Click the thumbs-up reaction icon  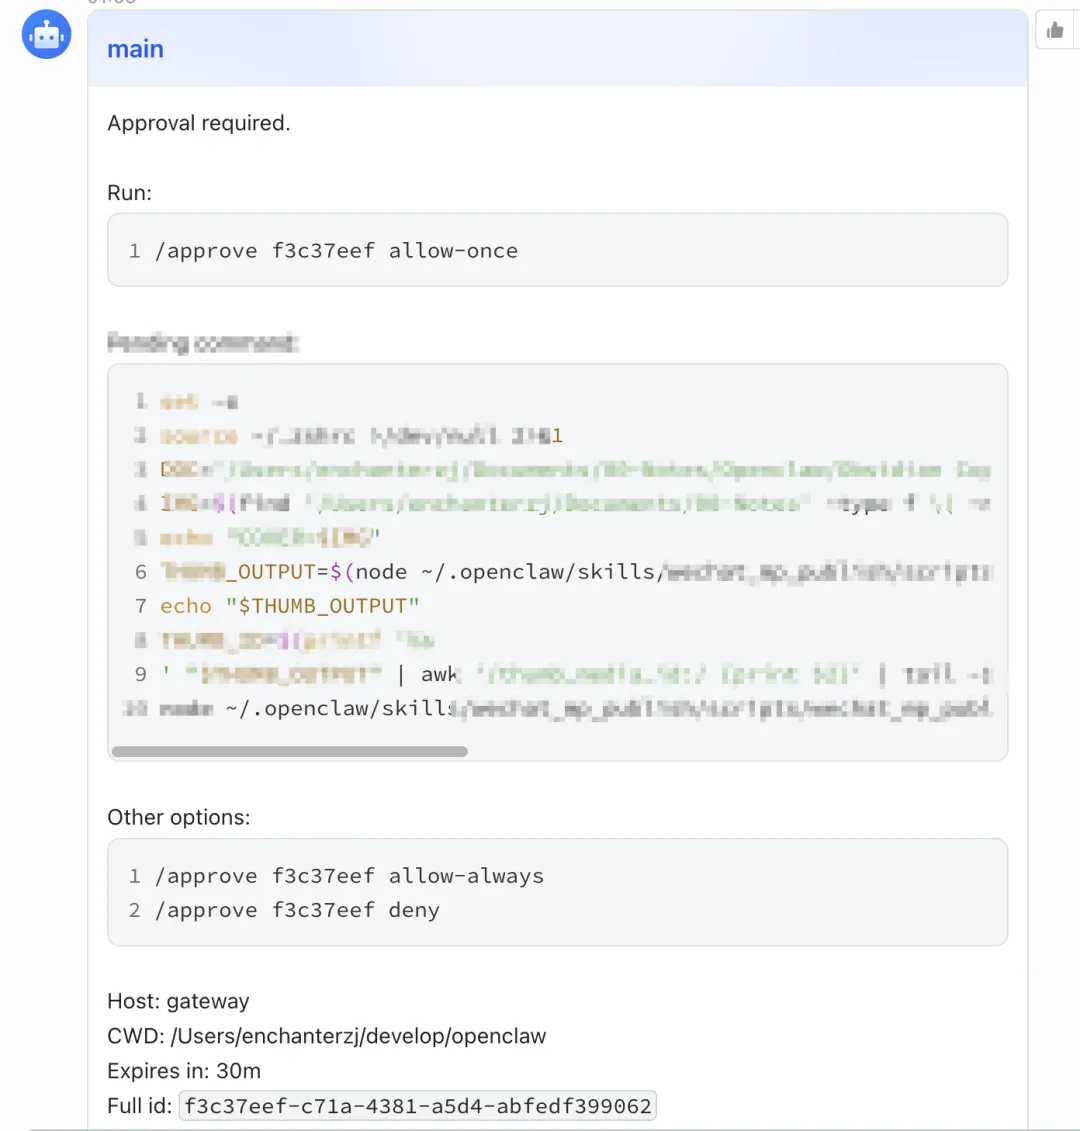[1055, 31]
